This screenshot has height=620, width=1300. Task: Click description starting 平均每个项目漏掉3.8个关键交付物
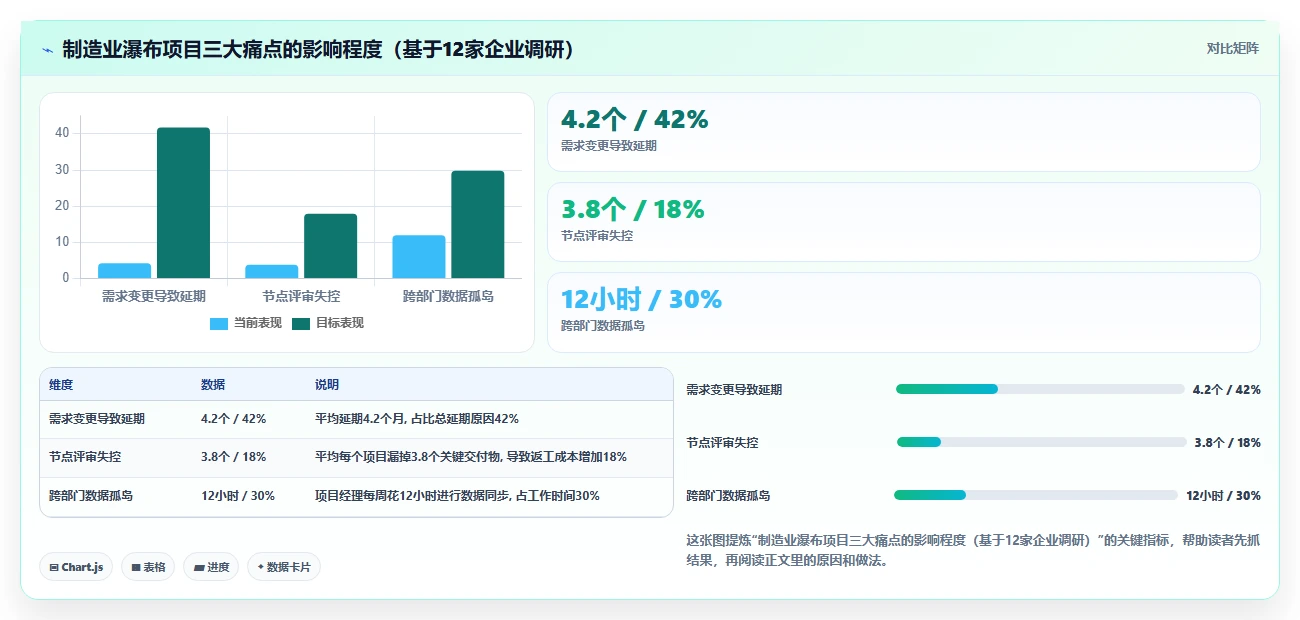tap(471, 457)
